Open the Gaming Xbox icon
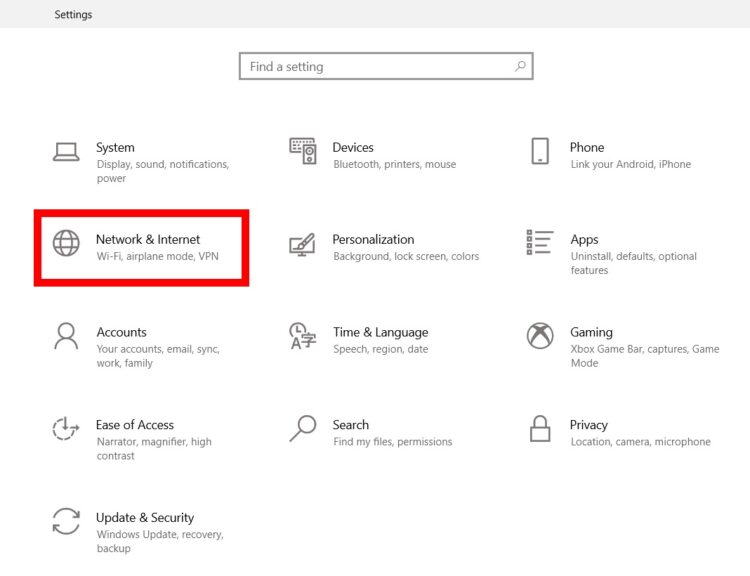The image size is (750, 576). pos(540,335)
